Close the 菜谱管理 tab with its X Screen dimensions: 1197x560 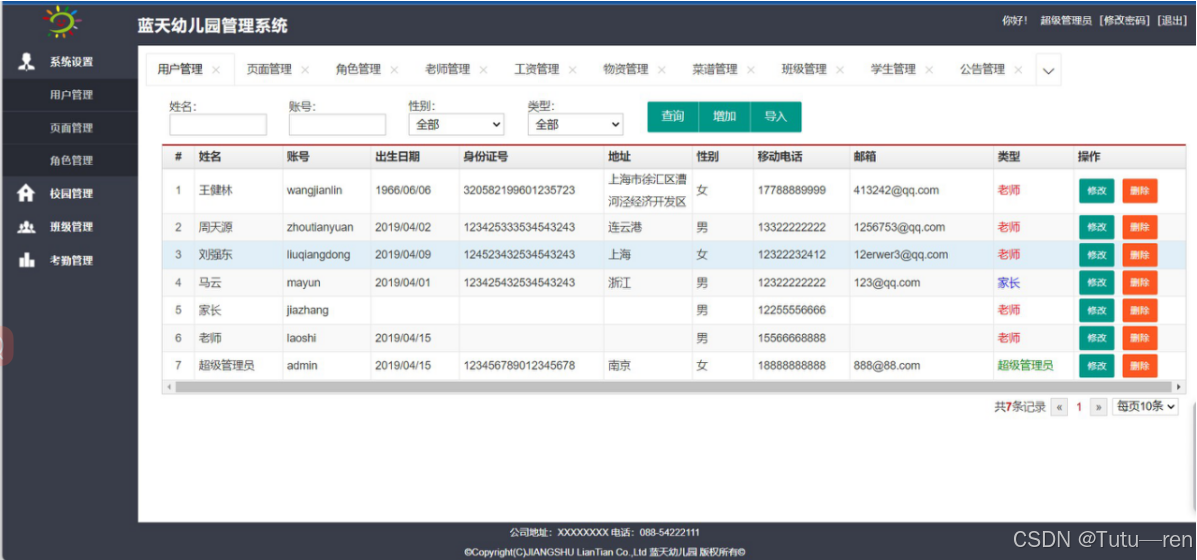(751, 69)
